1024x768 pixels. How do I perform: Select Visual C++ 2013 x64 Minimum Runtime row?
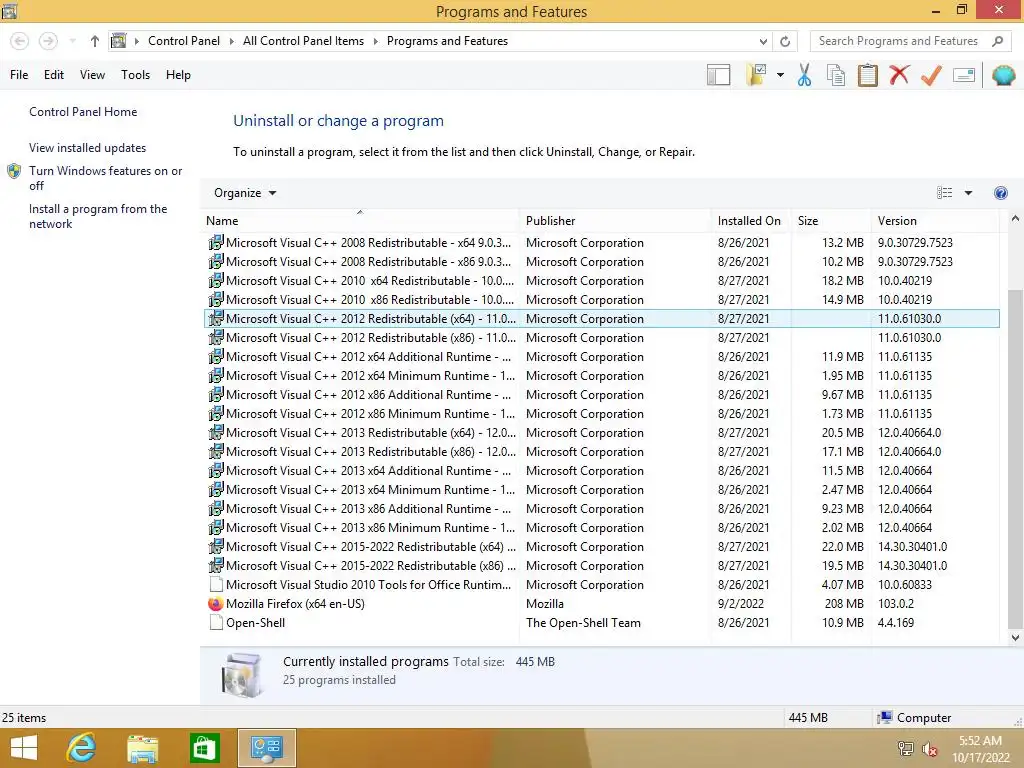click(602, 490)
